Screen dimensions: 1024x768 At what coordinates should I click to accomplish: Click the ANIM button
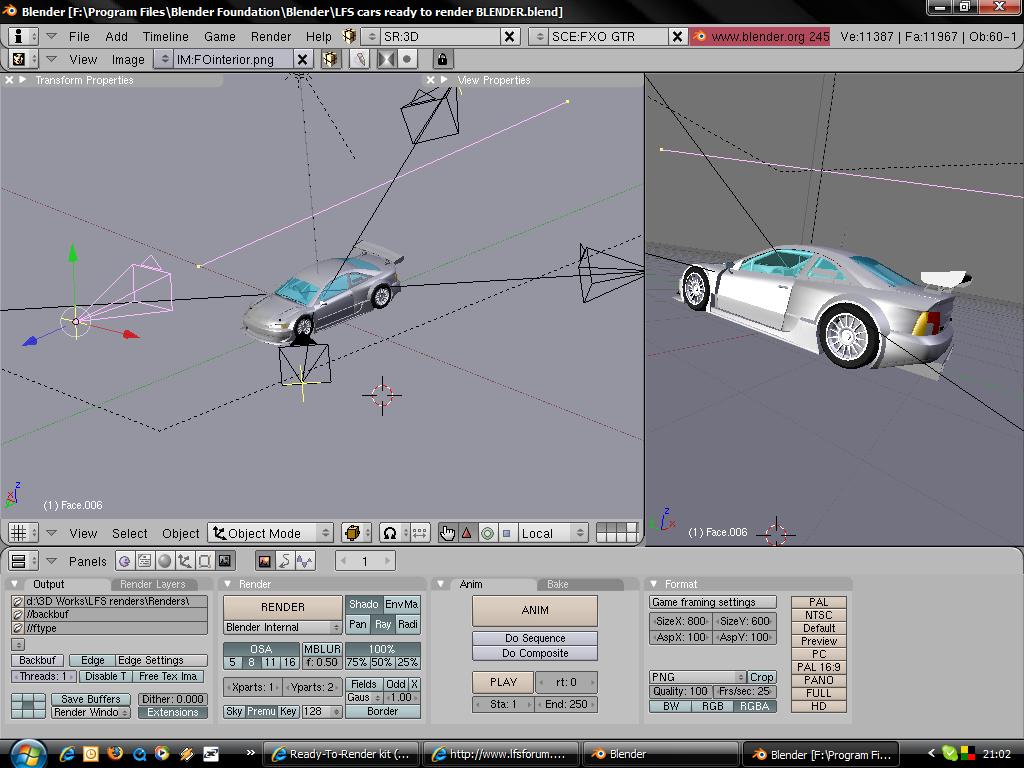535,611
